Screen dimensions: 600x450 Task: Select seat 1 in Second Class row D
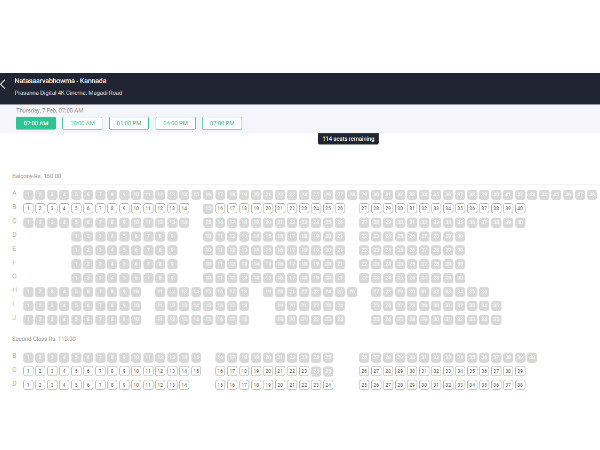pos(28,384)
